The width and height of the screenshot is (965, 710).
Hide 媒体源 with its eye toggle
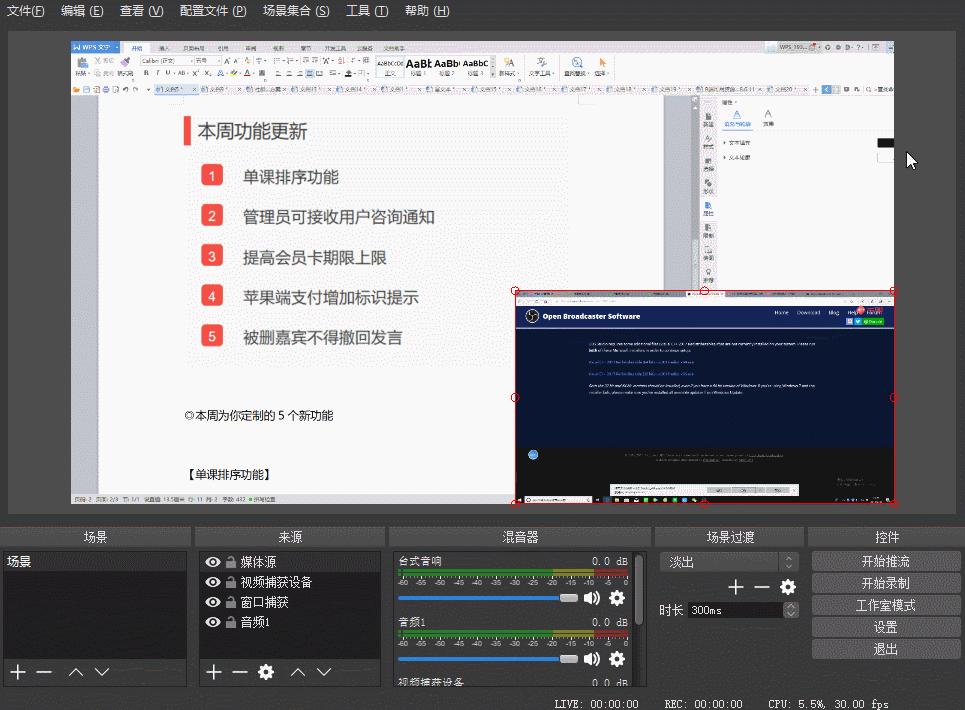(x=211, y=561)
